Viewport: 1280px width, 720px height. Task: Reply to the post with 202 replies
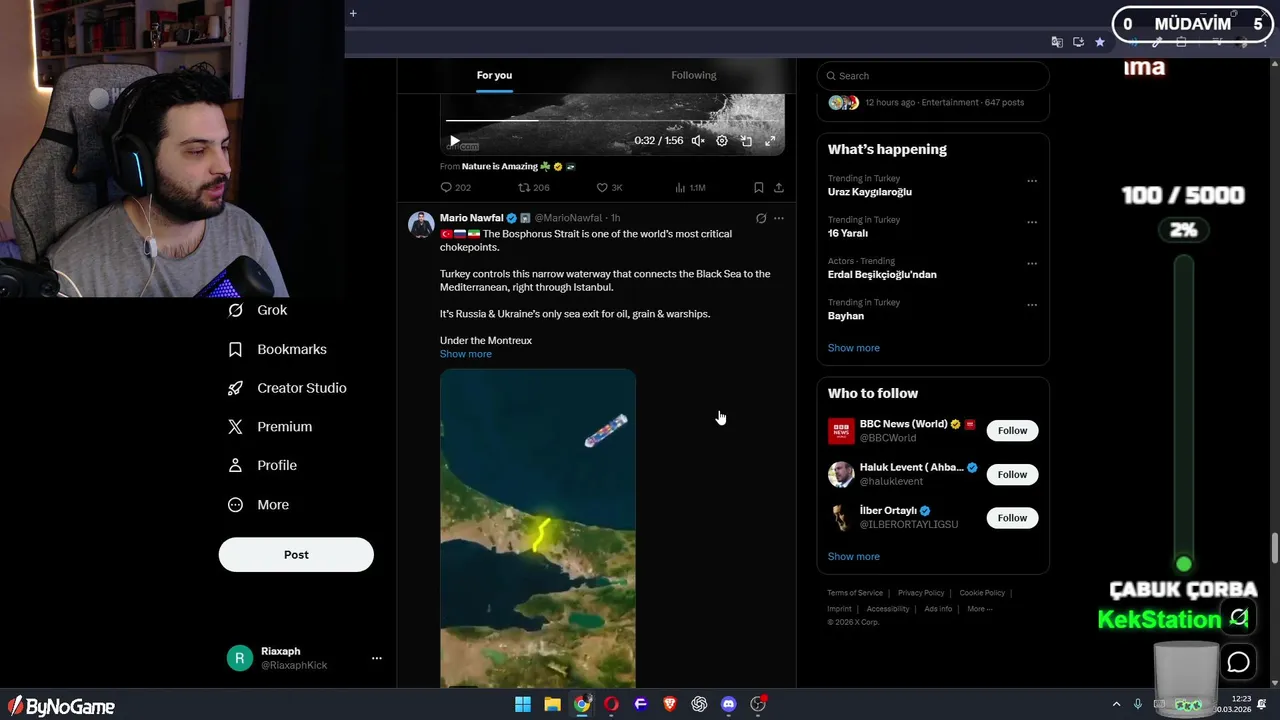[x=456, y=187]
